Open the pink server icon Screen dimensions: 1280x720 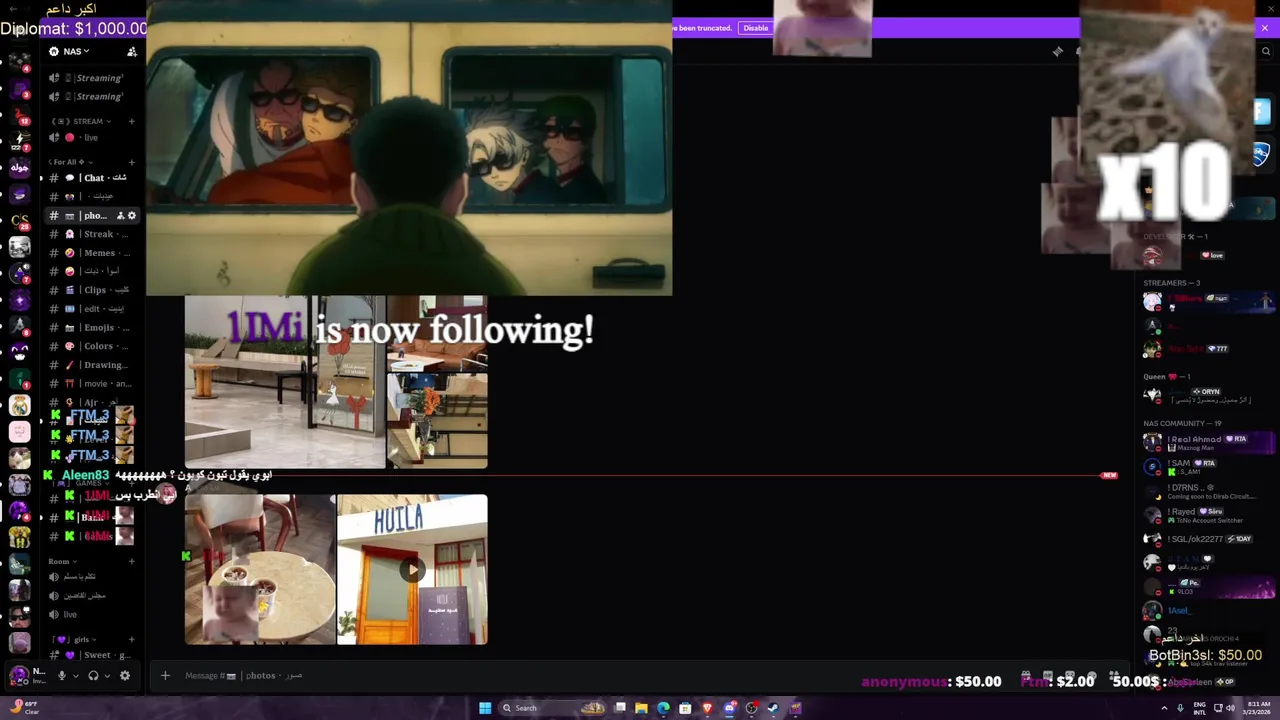point(19,431)
